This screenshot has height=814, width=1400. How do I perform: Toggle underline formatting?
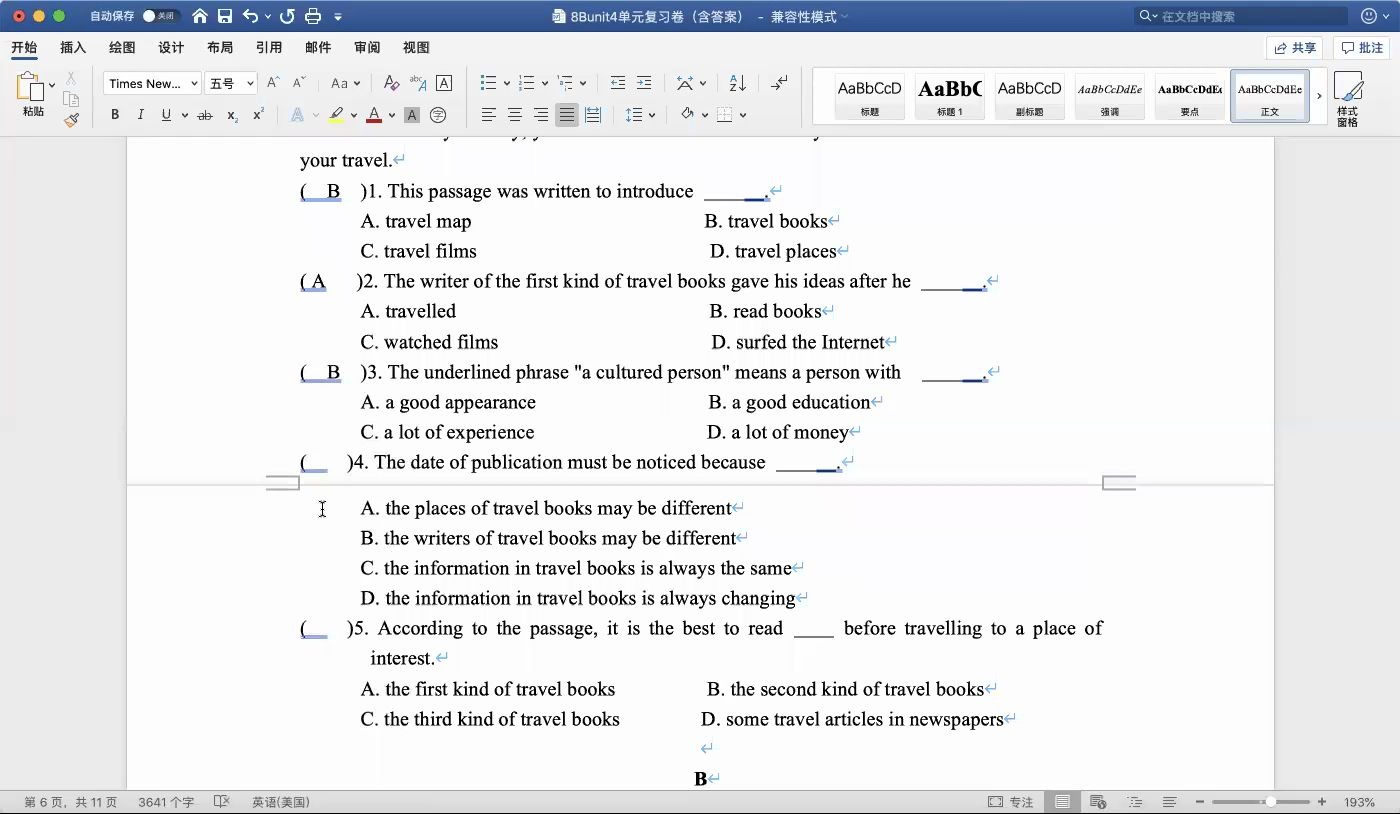[x=166, y=115]
